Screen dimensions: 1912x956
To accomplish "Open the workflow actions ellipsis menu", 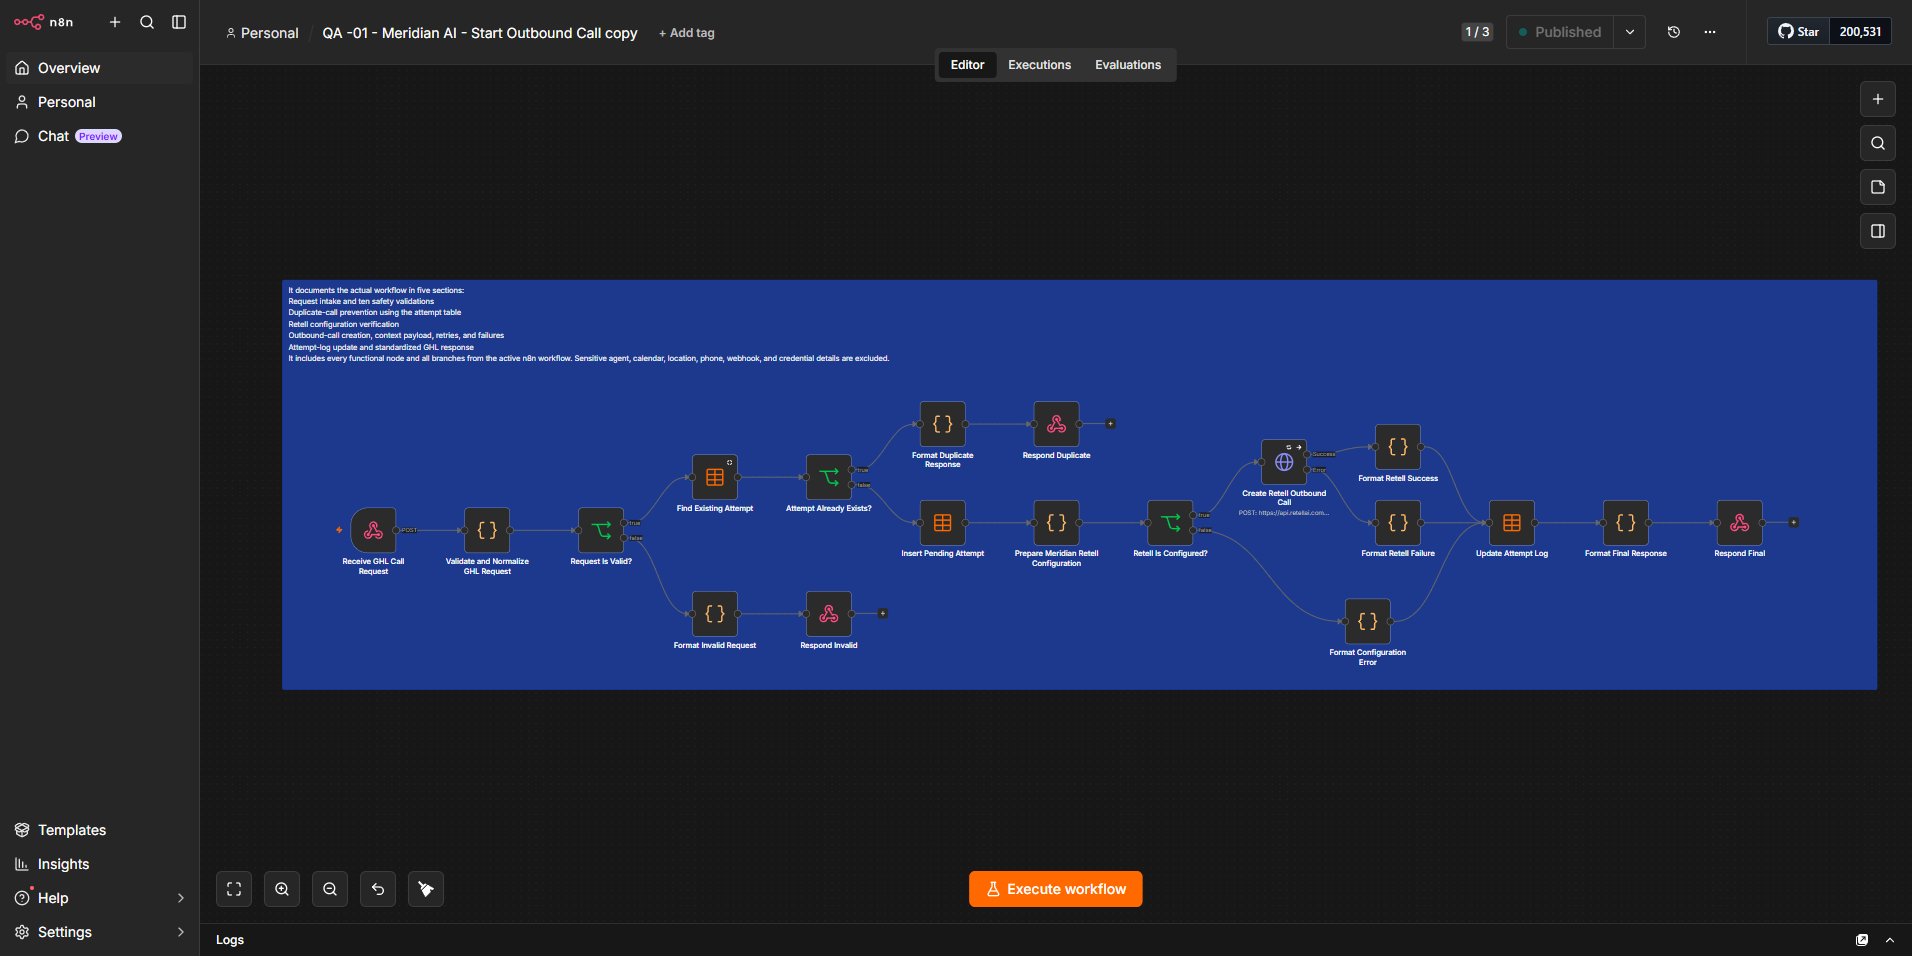I will pyautogui.click(x=1710, y=32).
